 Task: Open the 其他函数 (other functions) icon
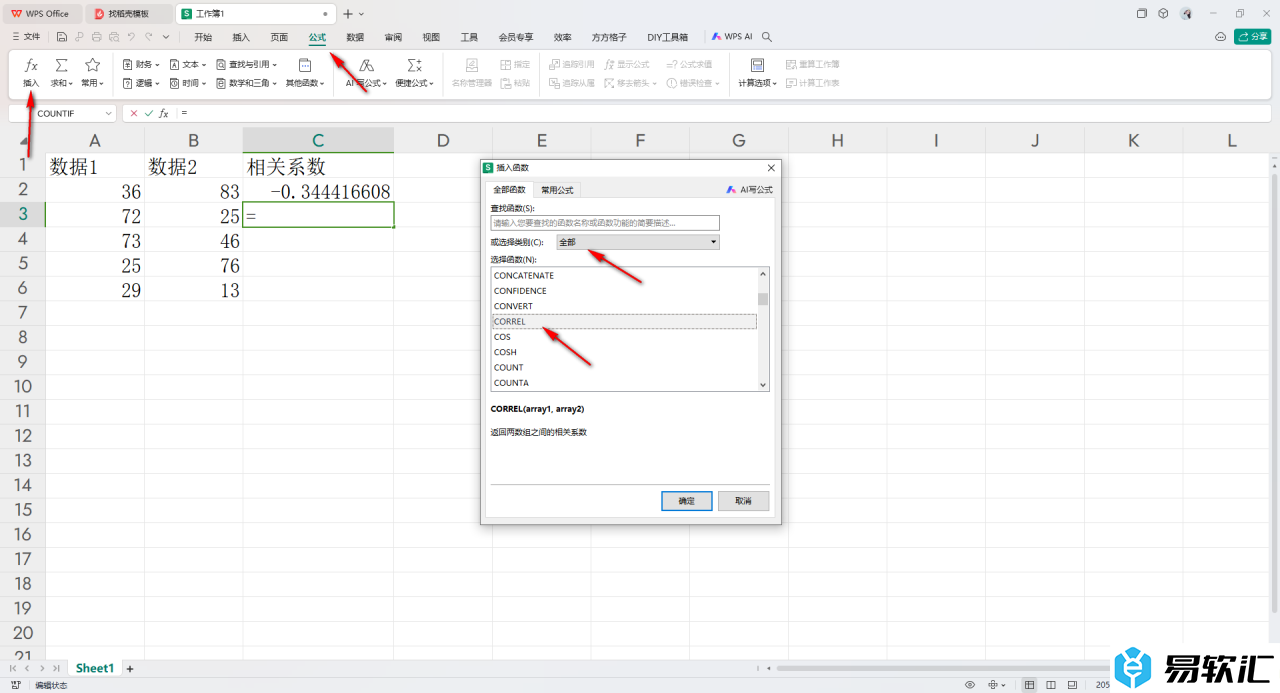click(x=305, y=65)
